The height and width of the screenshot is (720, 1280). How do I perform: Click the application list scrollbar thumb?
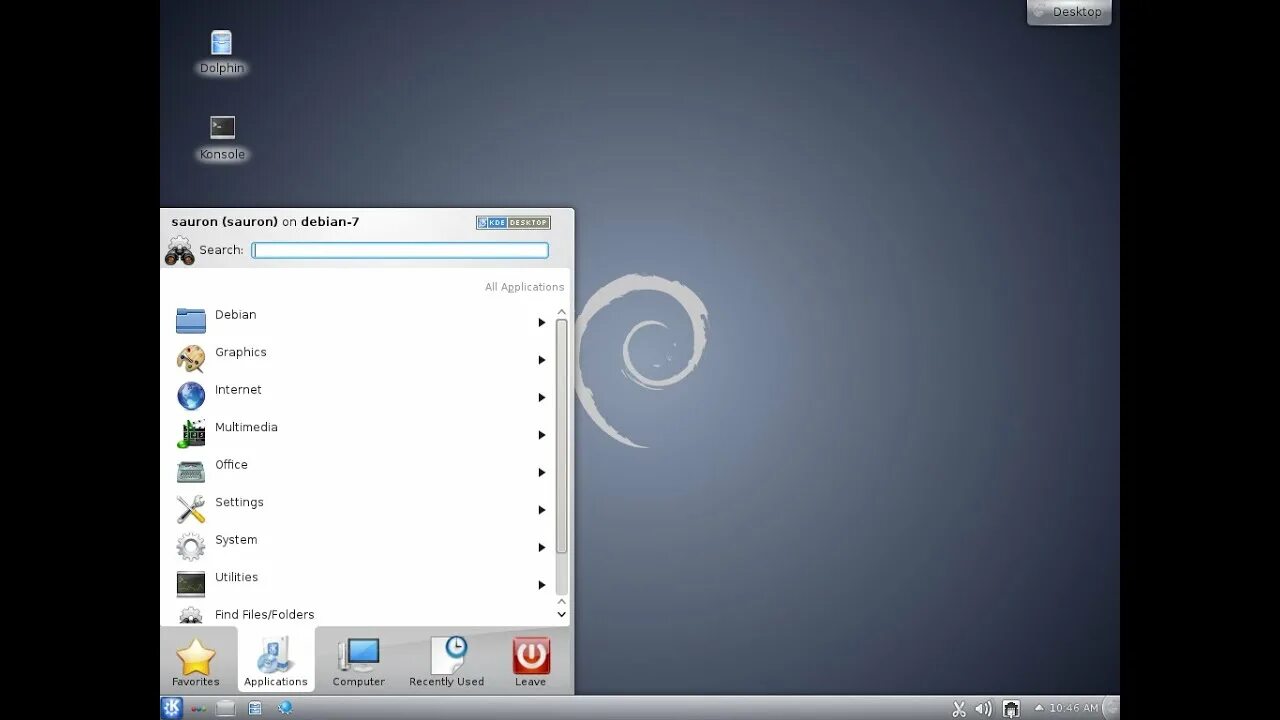[561, 436]
